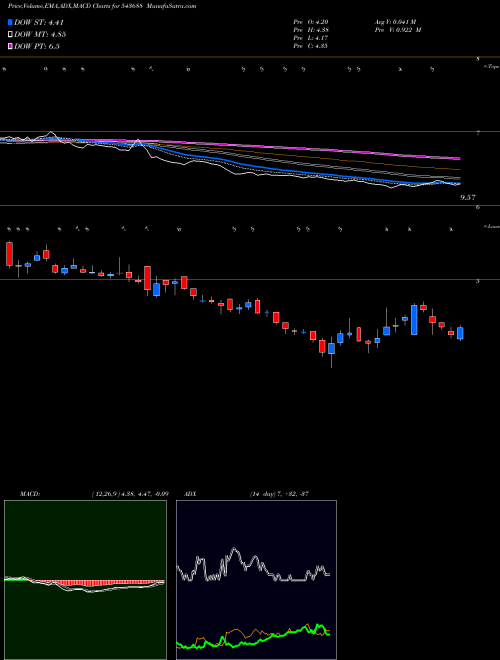Screen dimensions: 500x660
Task: Click the 'Pre H: 4.38' high value
Action: (x=311, y=30)
